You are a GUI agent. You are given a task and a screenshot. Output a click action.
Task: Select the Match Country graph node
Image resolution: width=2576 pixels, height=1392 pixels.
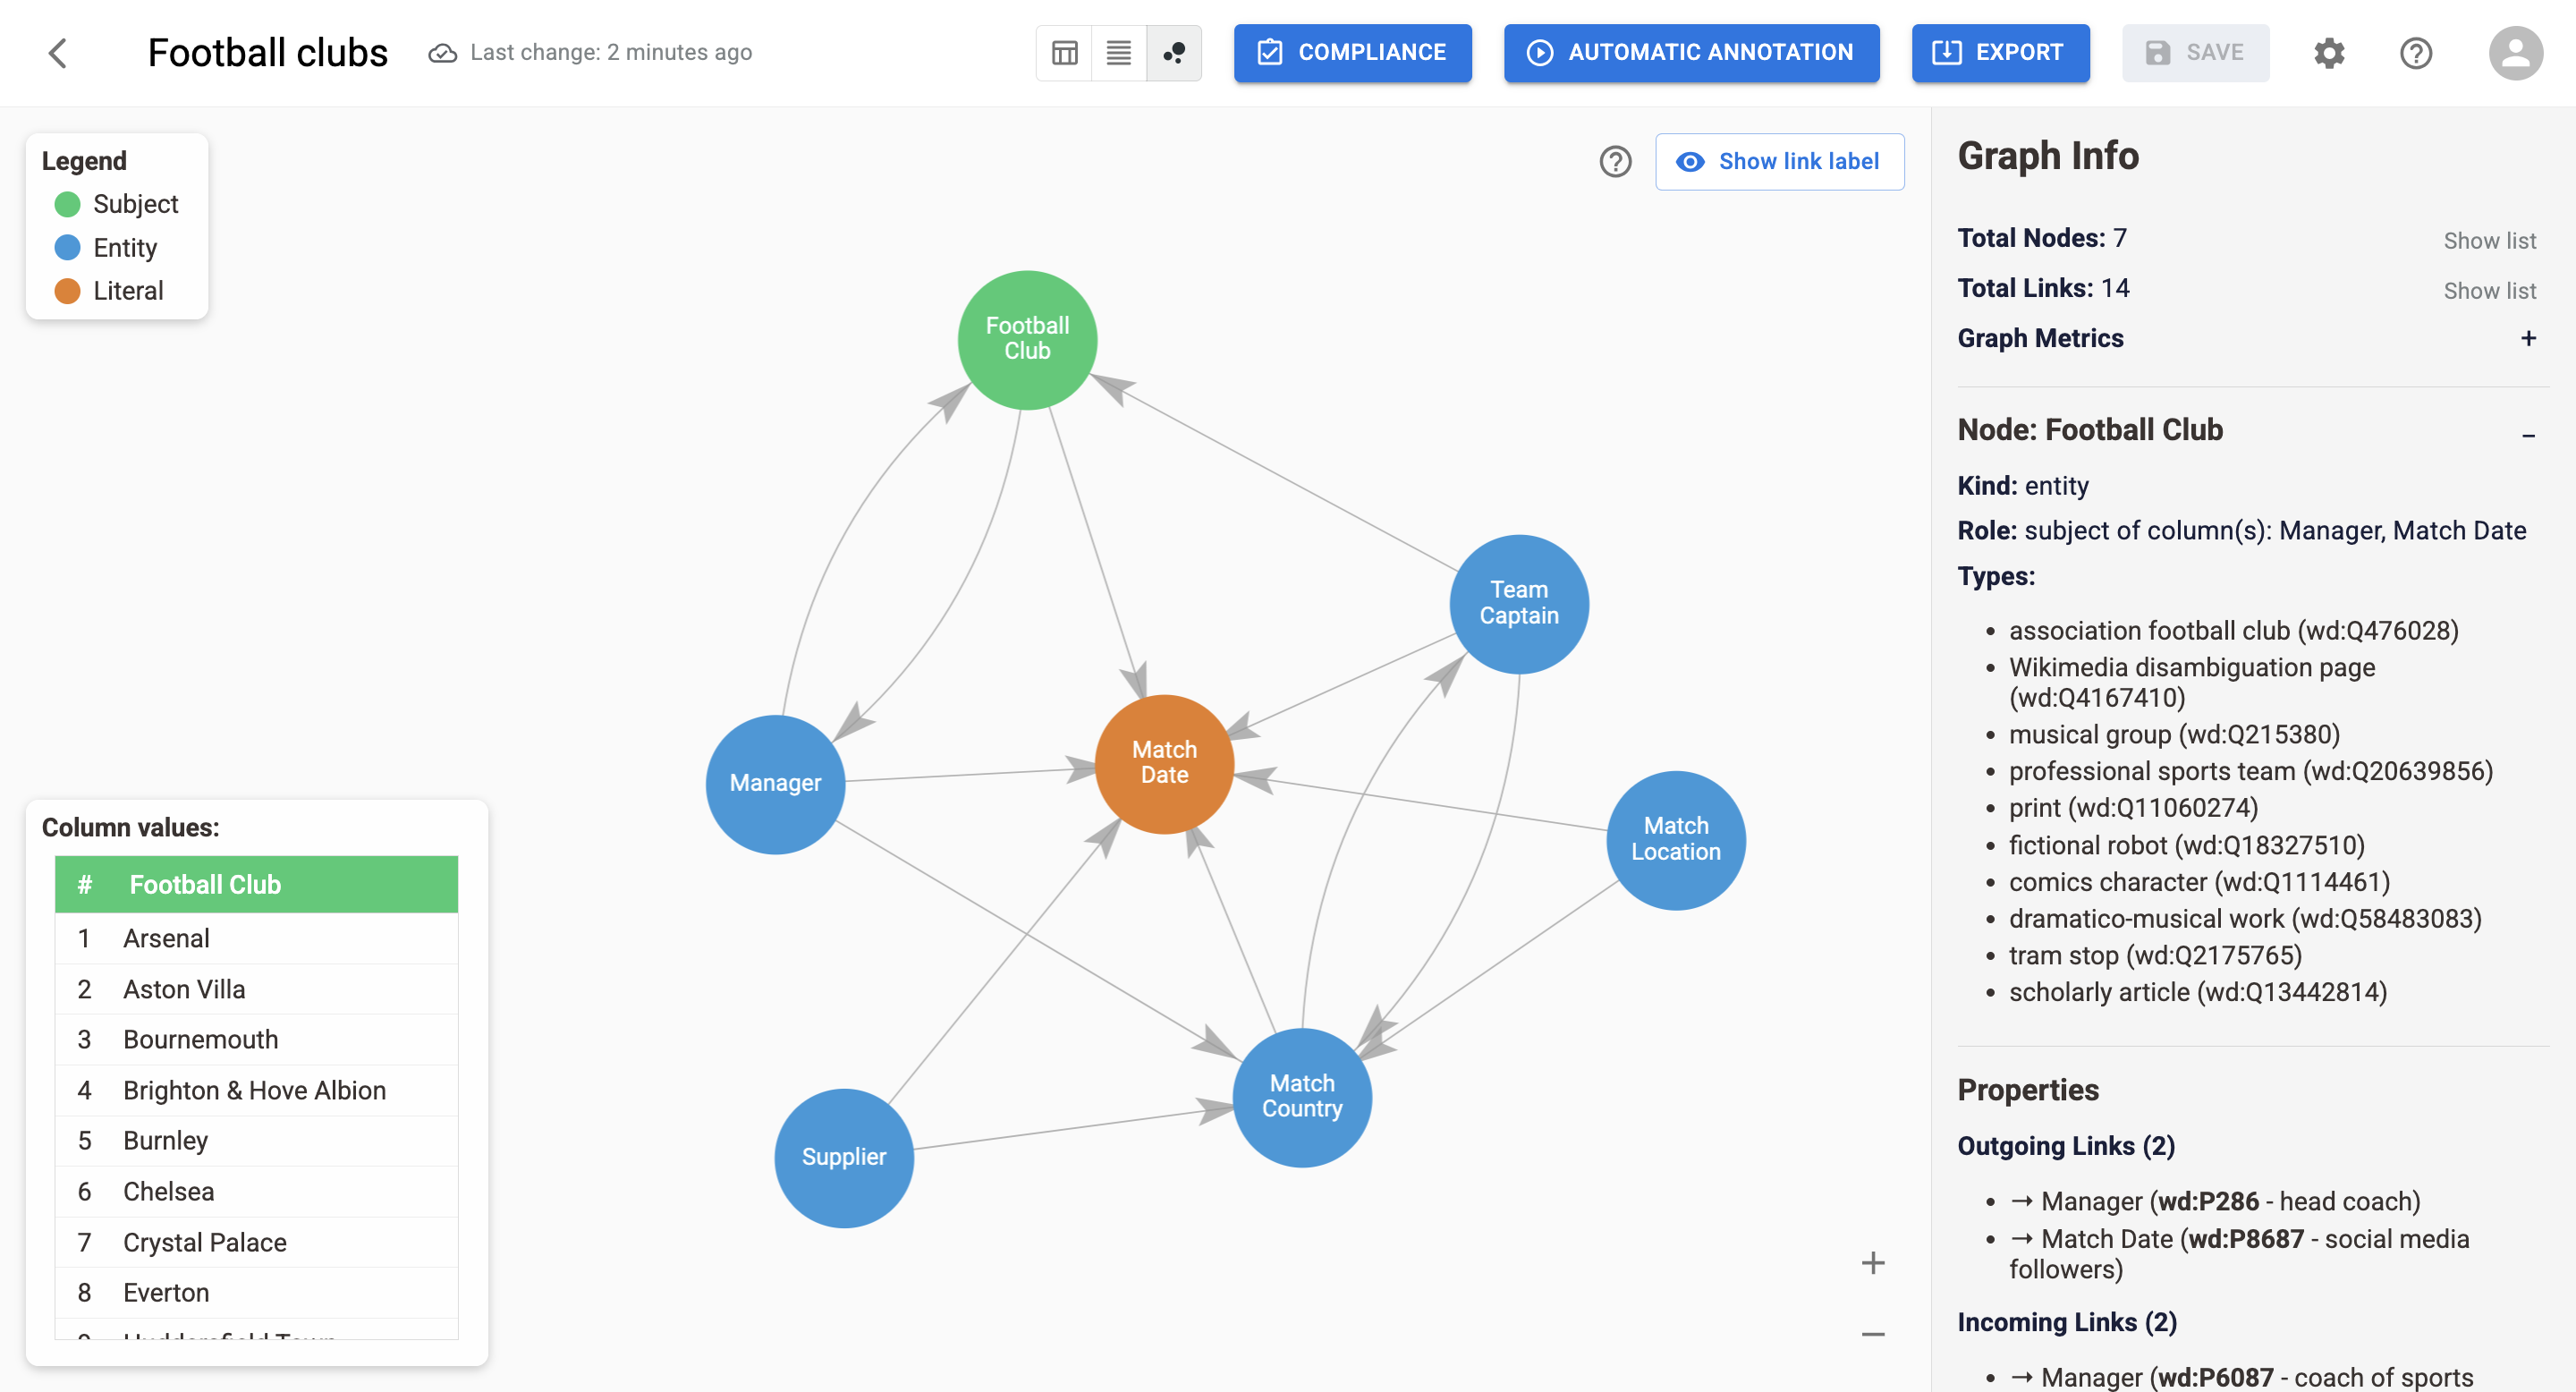pyautogui.click(x=1302, y=1096)
